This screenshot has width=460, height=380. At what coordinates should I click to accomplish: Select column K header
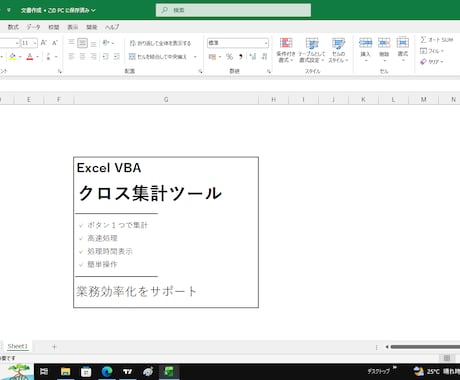click(363, 99)
